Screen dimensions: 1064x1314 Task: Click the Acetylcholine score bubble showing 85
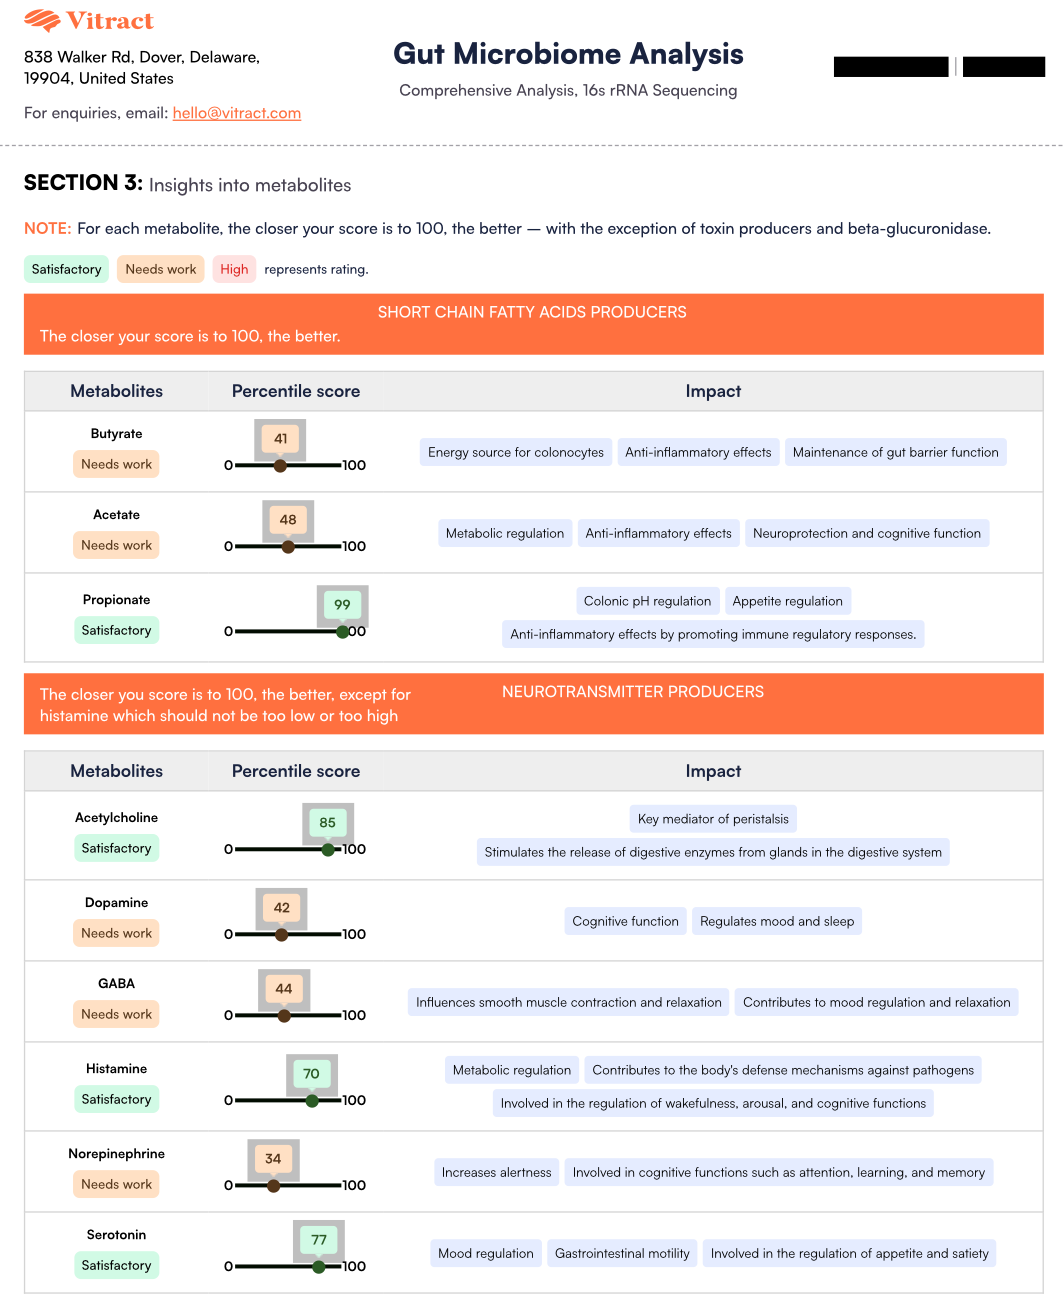tap(328, 823)
